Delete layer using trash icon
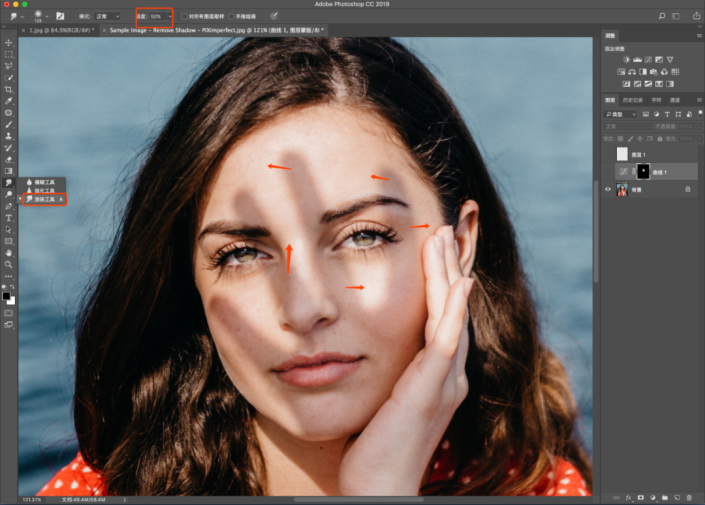Viewport: 705px width, 505px height. pos(688,496)
